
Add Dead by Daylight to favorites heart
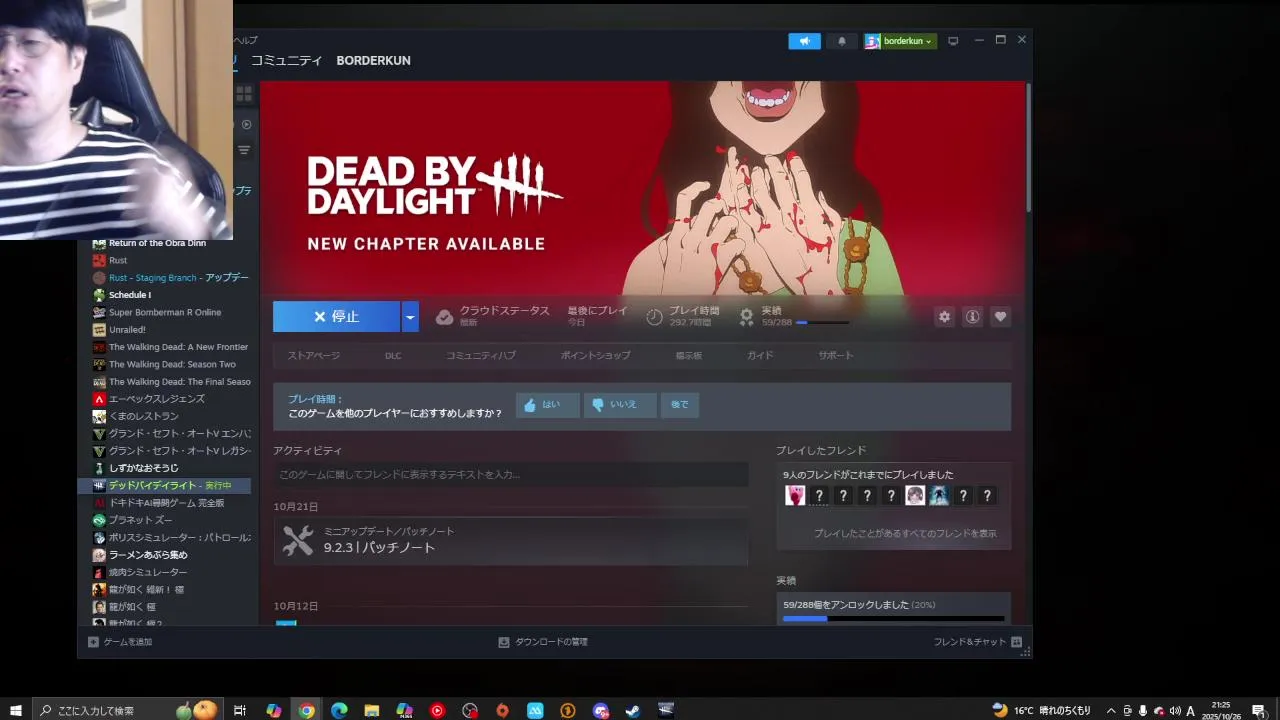tap(1000, 316)
